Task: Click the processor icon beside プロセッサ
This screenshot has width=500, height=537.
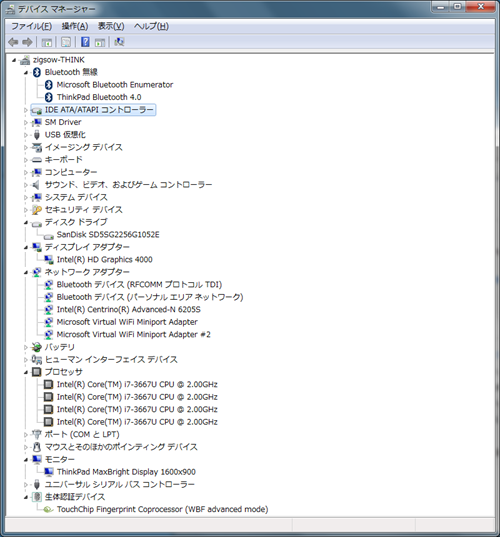Action: pos(36,372)
